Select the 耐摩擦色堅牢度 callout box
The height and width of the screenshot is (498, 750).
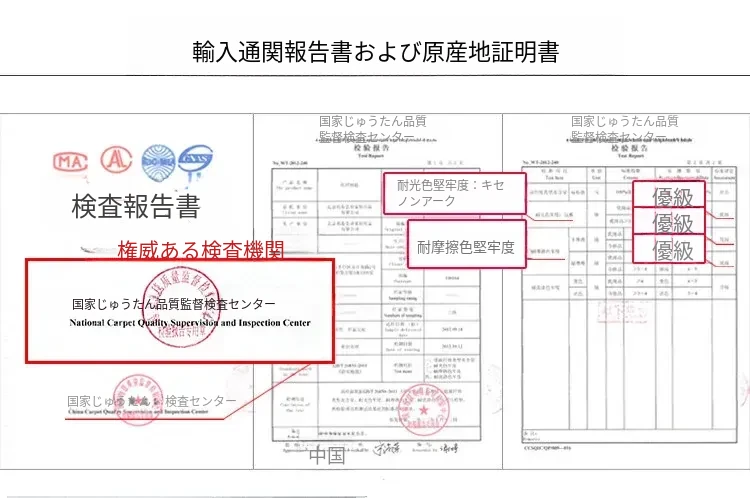[467, 246]
